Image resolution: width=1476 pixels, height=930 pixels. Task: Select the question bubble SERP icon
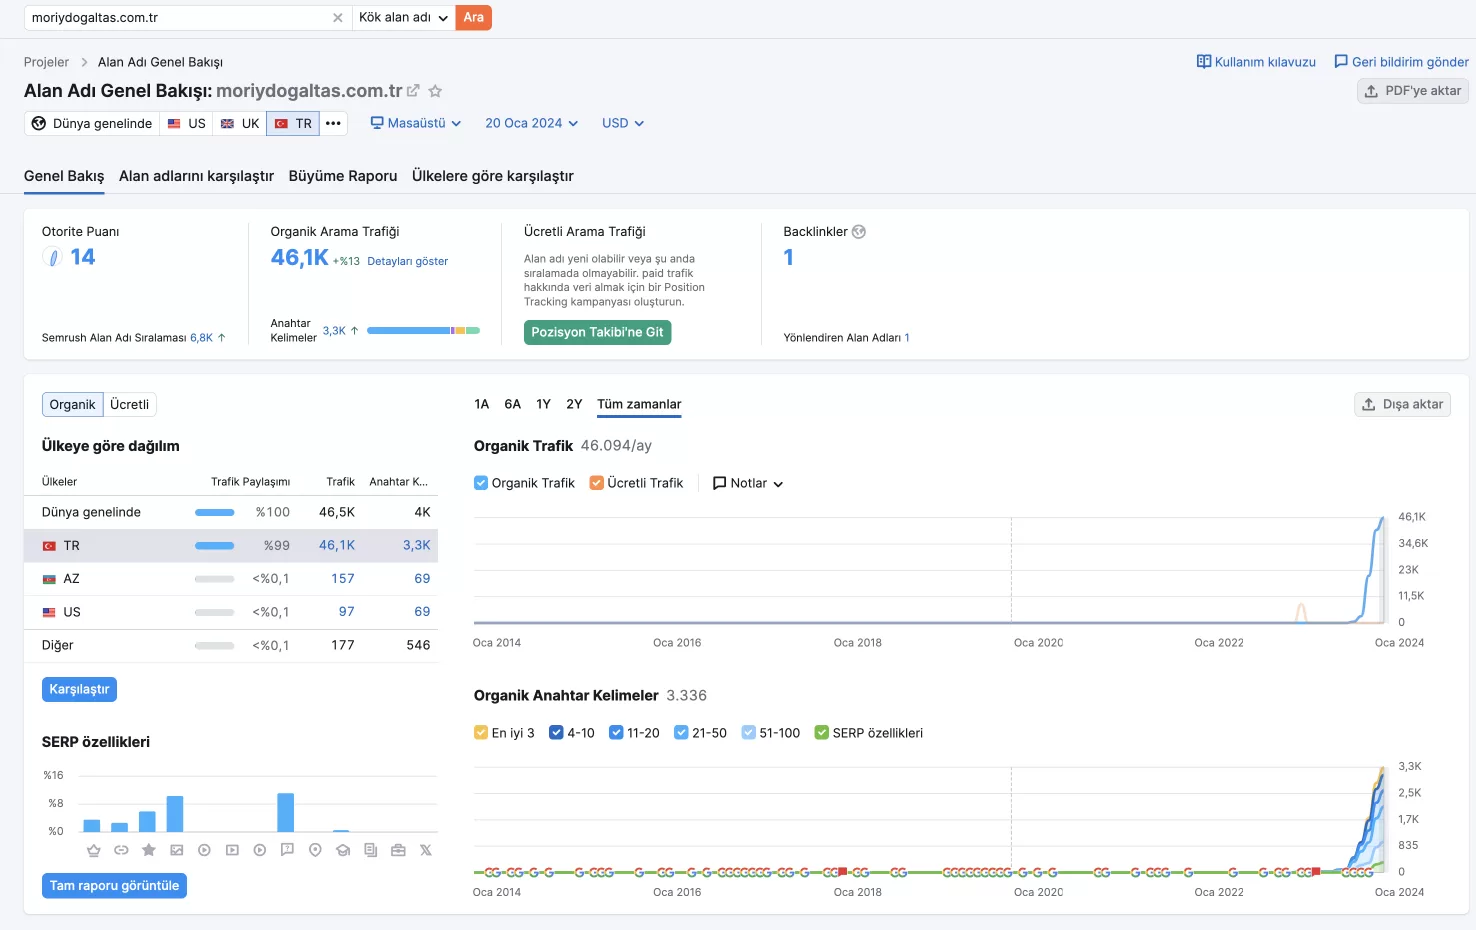coord(287,850)
